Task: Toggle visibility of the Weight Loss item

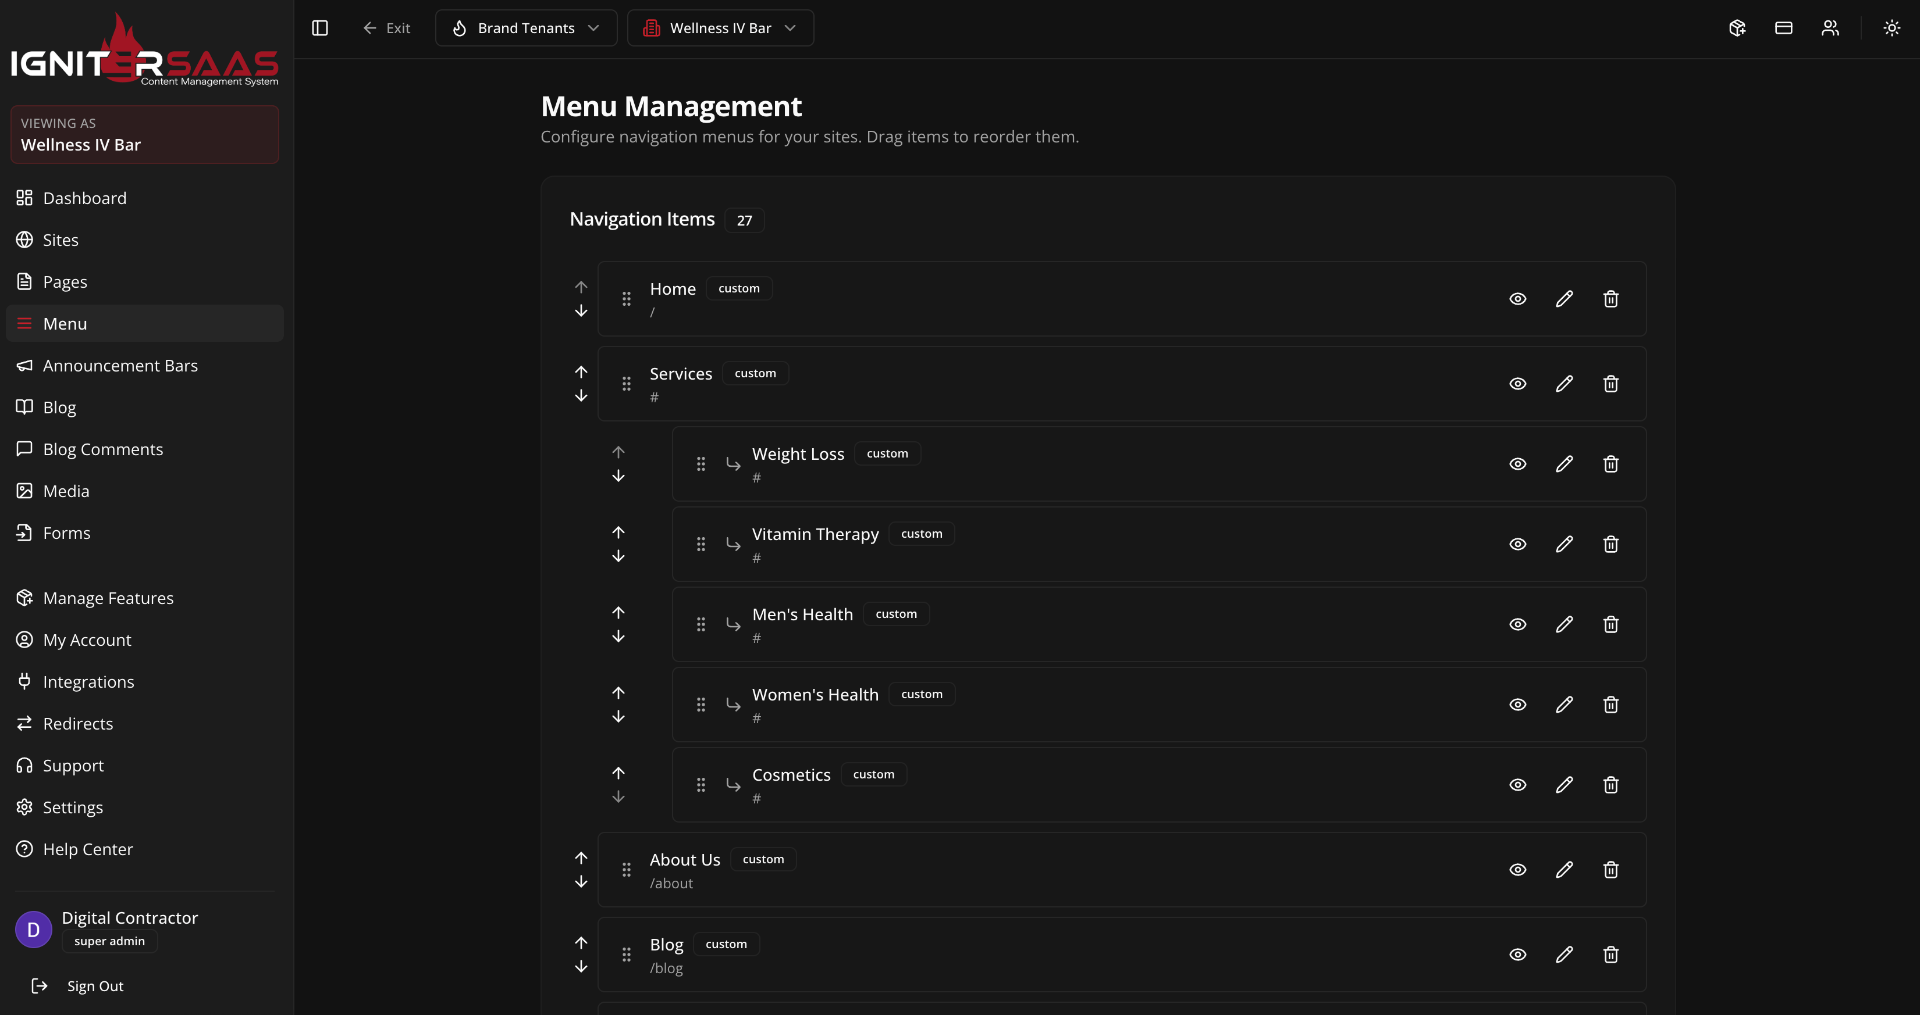Action: [1517, 463]
